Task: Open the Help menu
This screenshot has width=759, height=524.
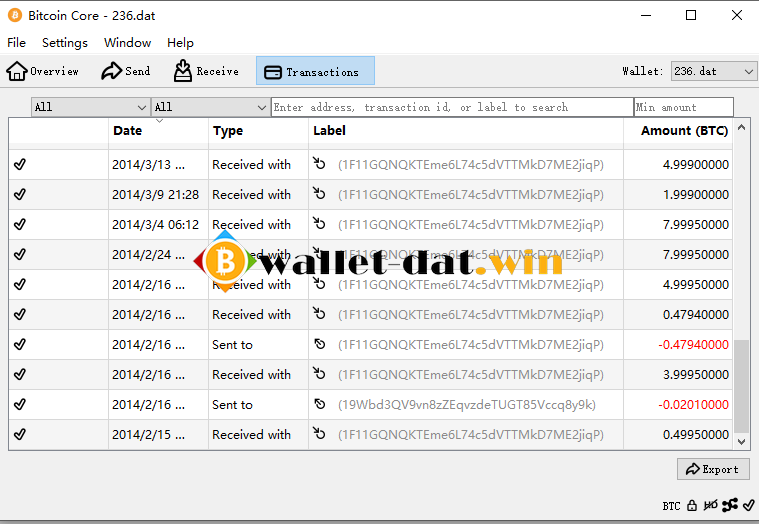Action: click(x=180, y=43)
